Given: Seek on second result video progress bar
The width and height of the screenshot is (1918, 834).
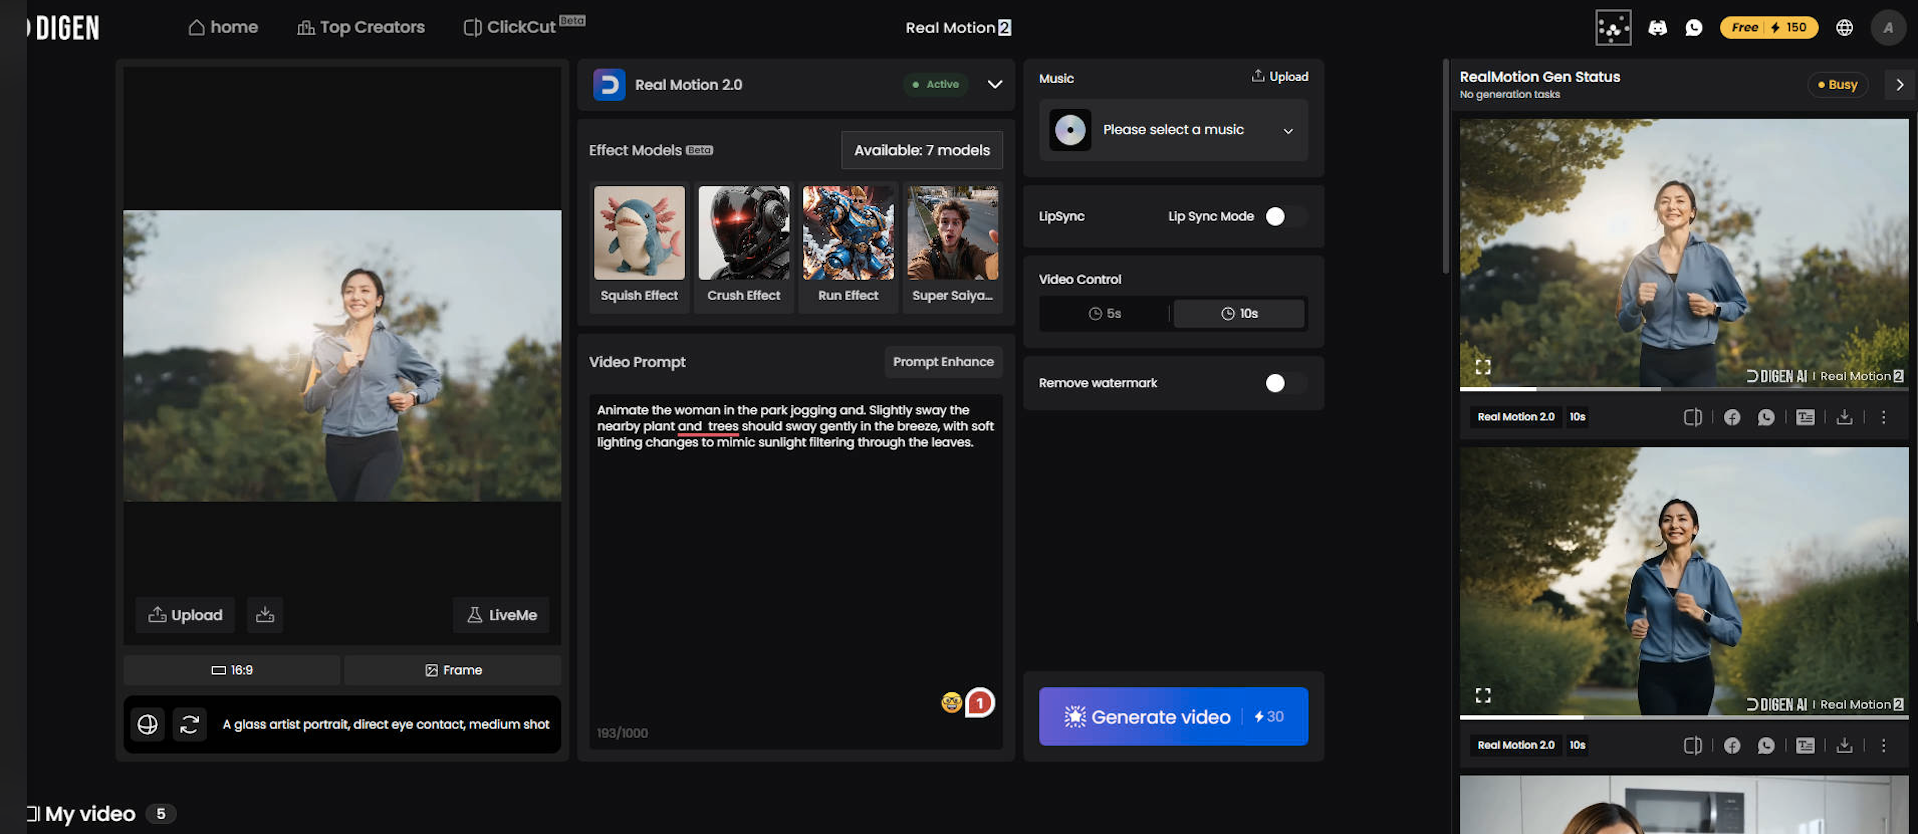Looking at the screenshot, I should point(1684,717).
